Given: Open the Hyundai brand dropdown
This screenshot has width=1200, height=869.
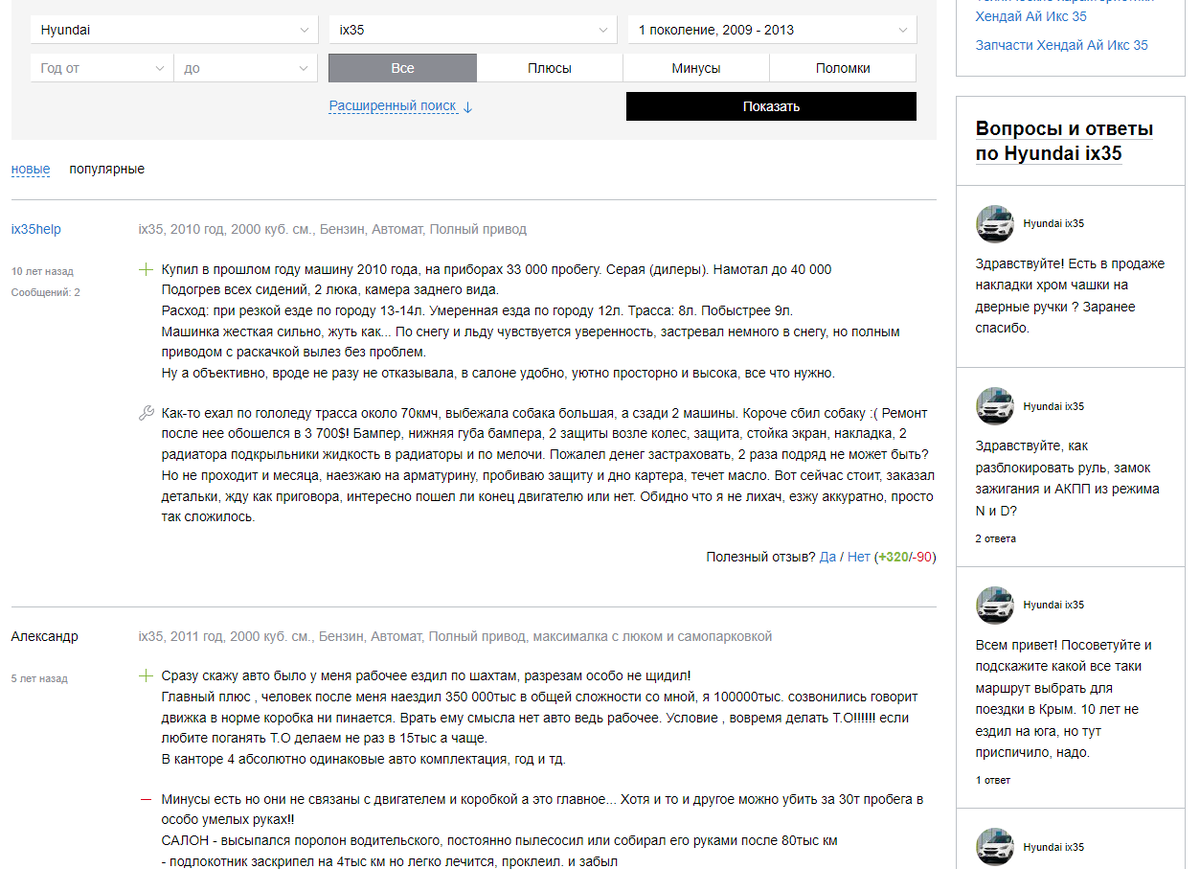Looking at the screenshot, I should point(174,30).
